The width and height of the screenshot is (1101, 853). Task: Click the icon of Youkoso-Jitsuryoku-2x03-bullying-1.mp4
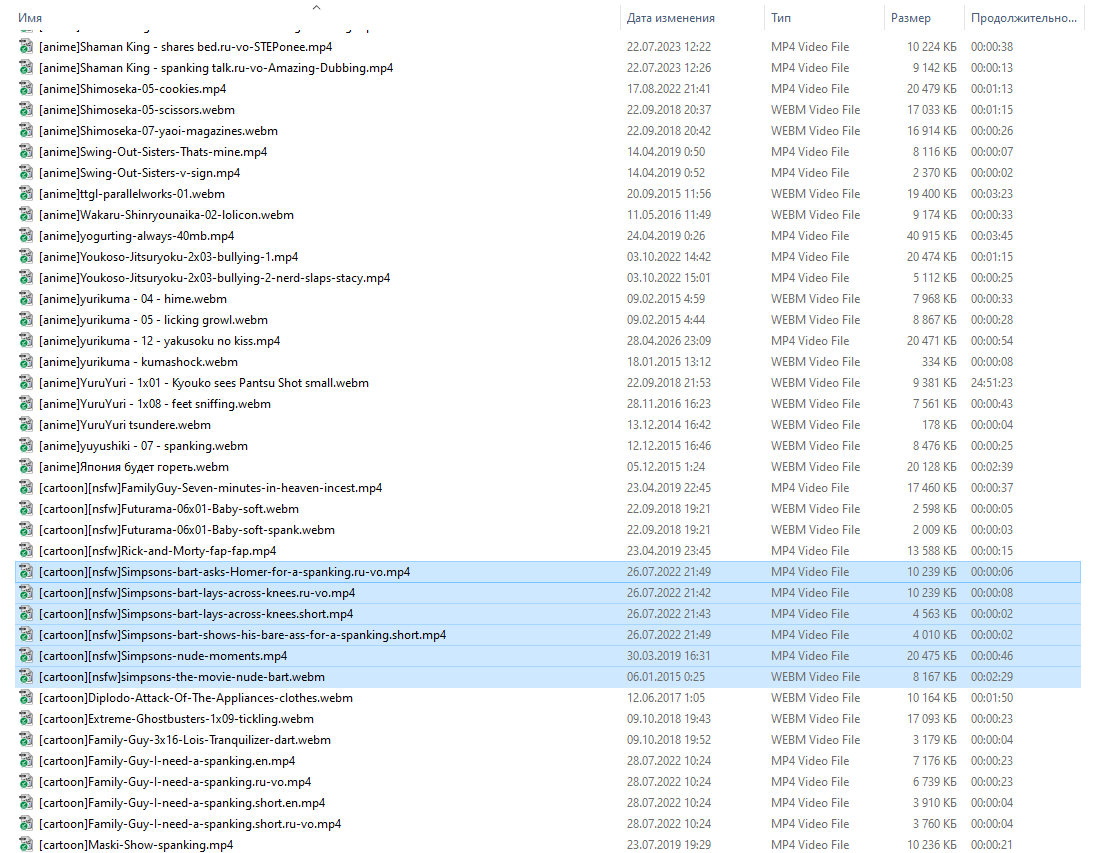[26, 257]
